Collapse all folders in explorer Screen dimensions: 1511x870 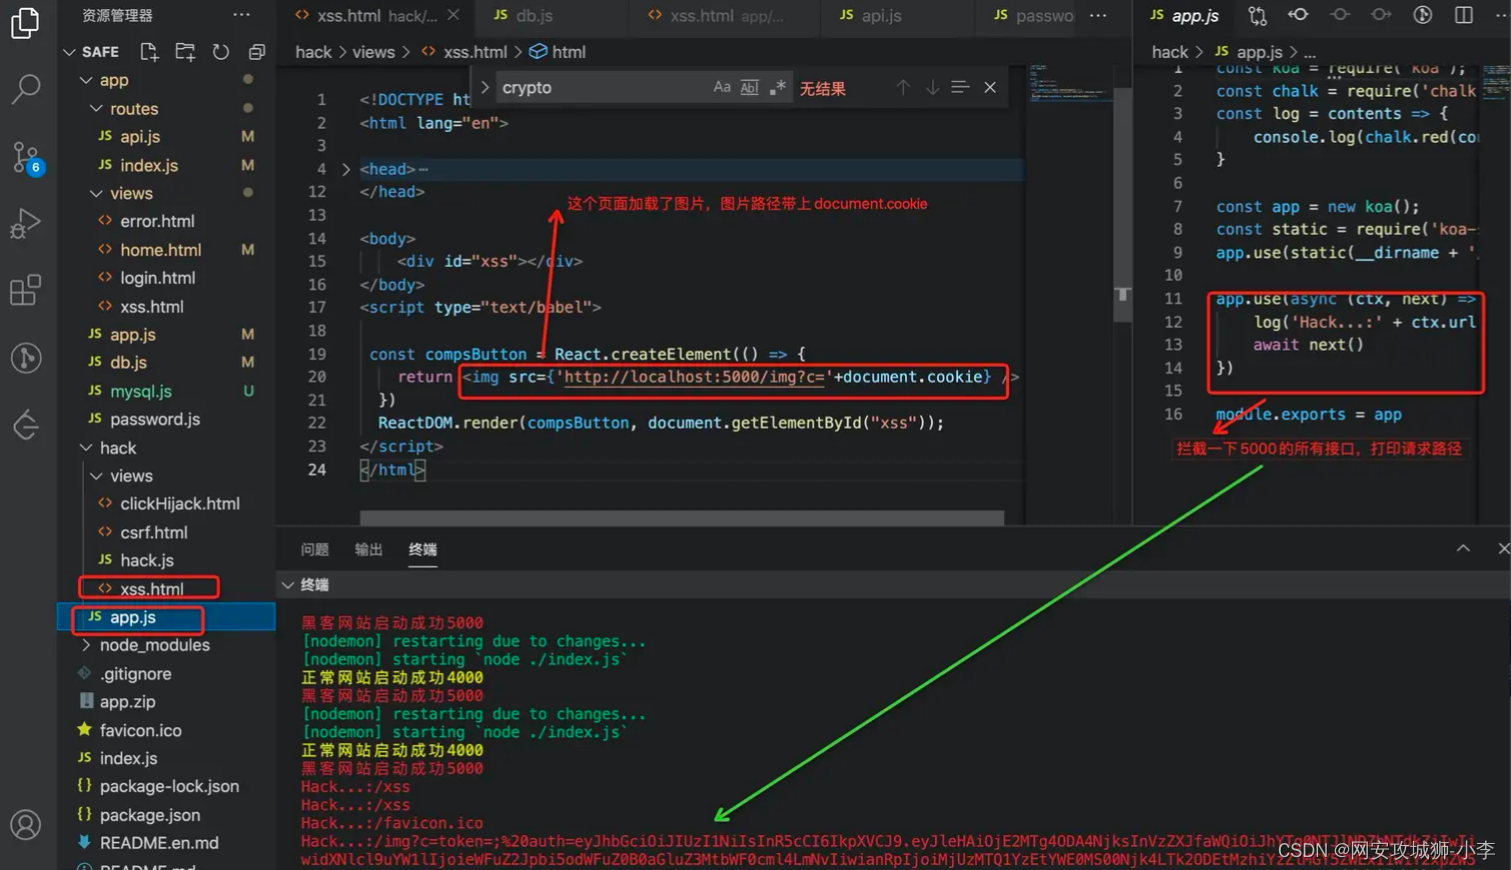click(257, 51)
